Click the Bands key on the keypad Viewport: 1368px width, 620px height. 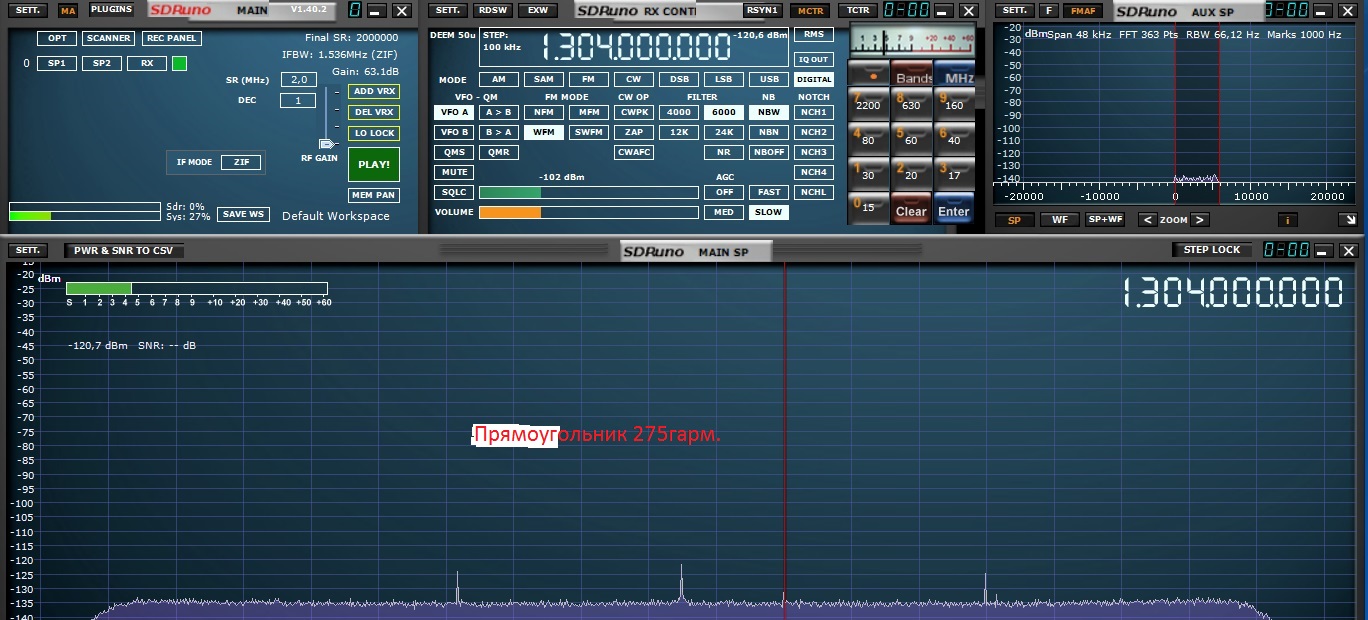point(913,75)
